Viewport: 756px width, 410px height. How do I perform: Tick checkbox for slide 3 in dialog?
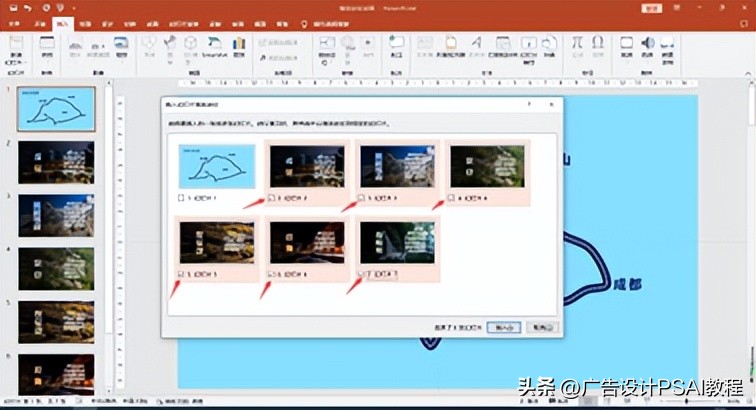(x=362, y=198)
